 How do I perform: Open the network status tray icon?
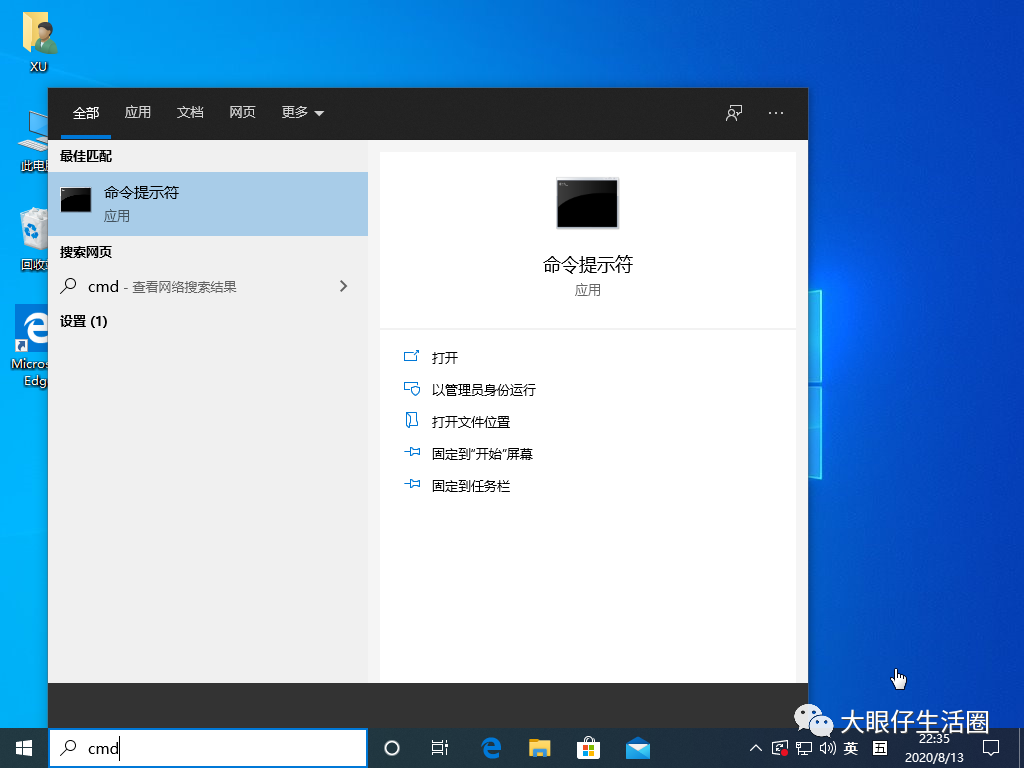801,747
